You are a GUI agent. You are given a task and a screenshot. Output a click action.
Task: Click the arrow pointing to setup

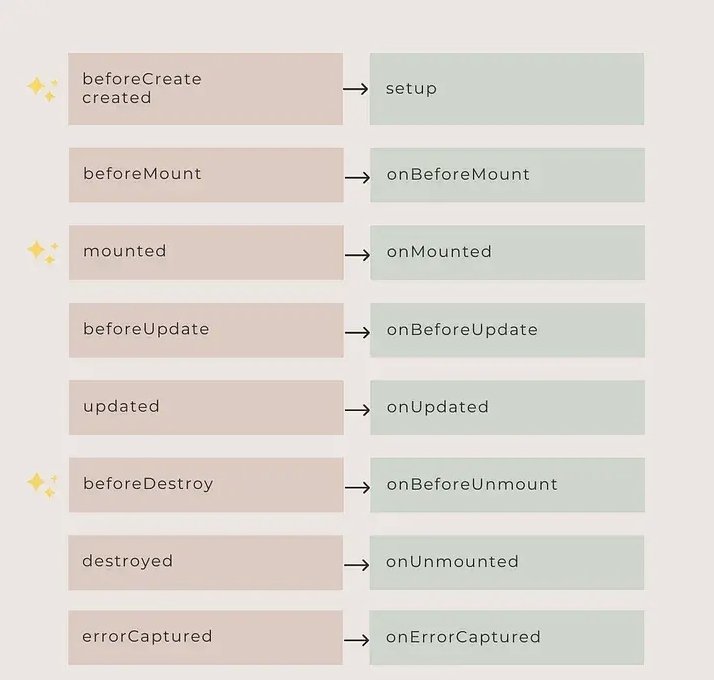(x=356, y=89)
